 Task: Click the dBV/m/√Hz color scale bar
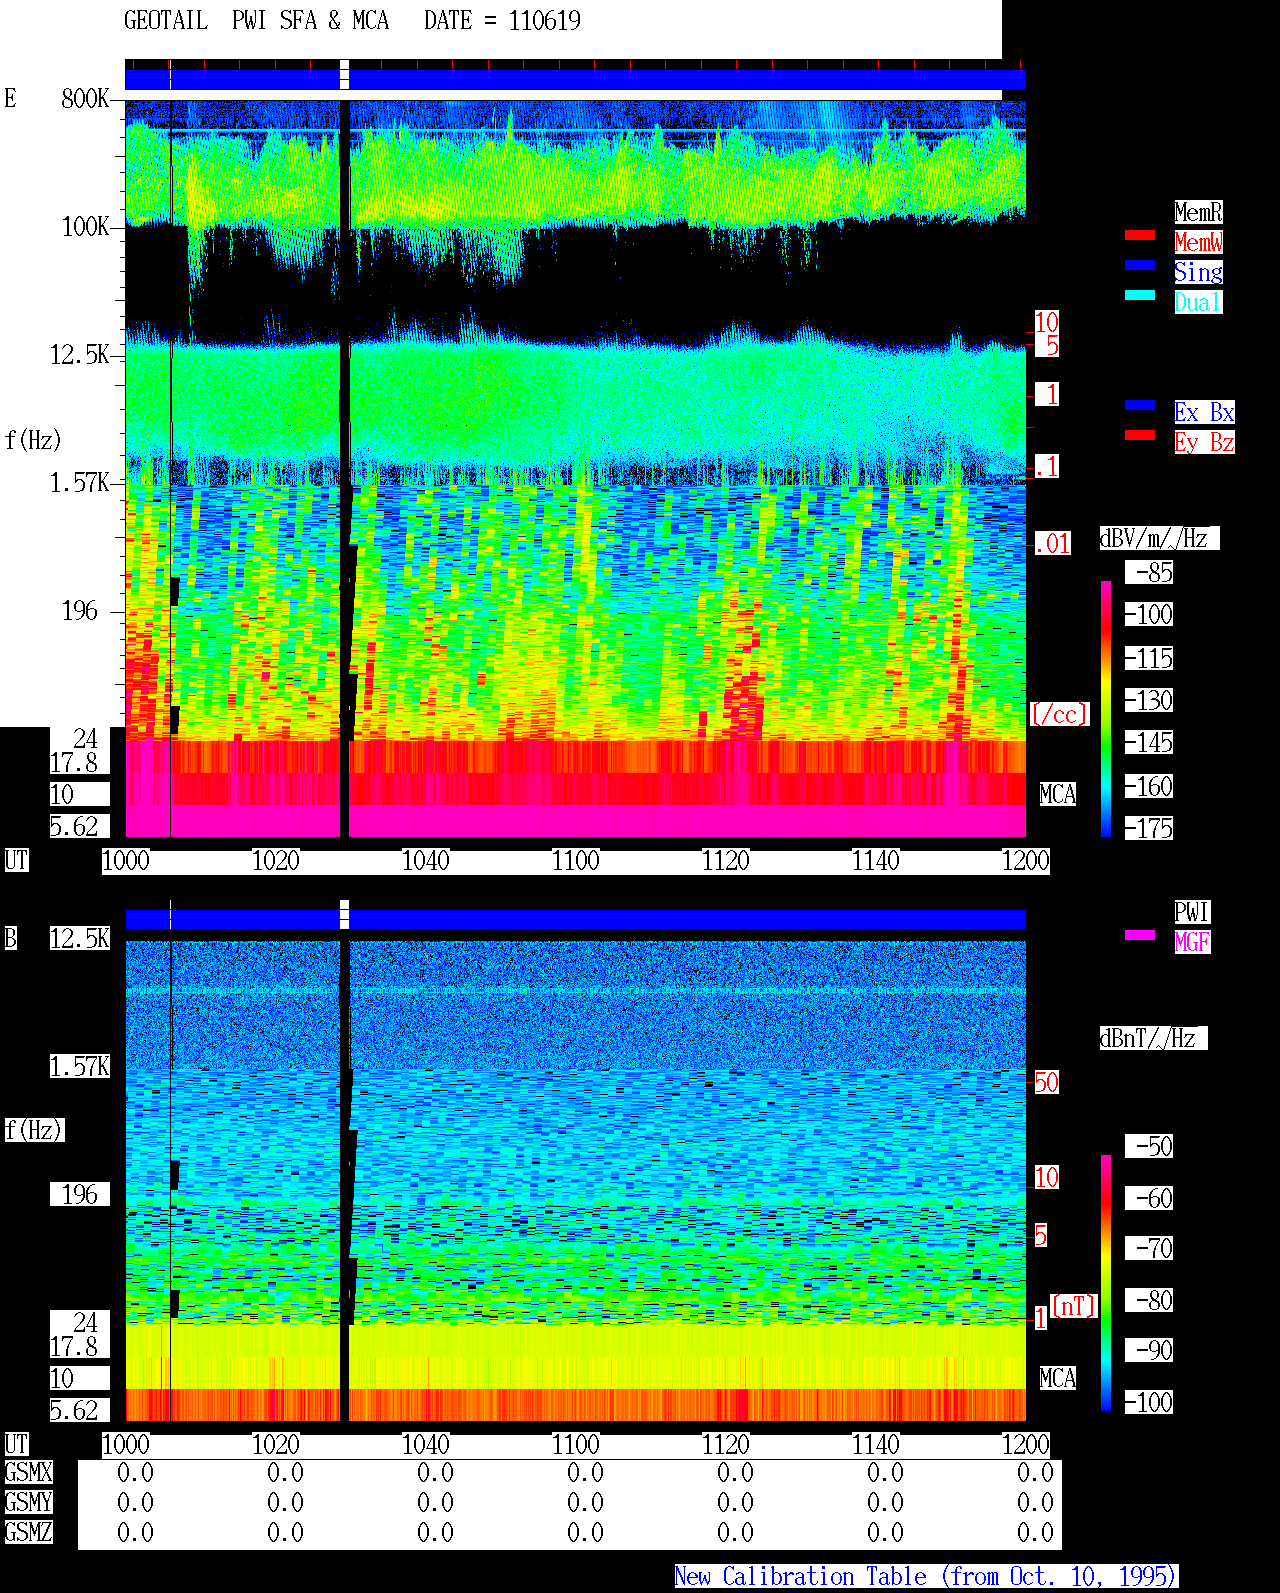click(x=1106, y=708)
